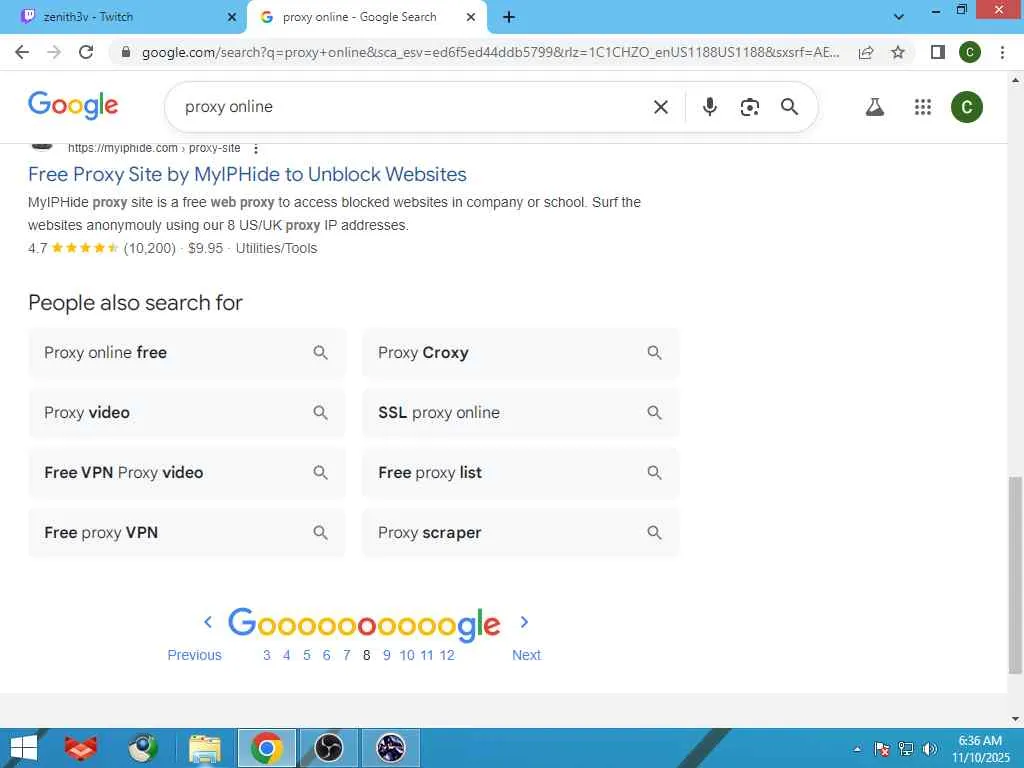1024x768 pixels.
Task: Click the address bar URL
Action: pos(490,52)
